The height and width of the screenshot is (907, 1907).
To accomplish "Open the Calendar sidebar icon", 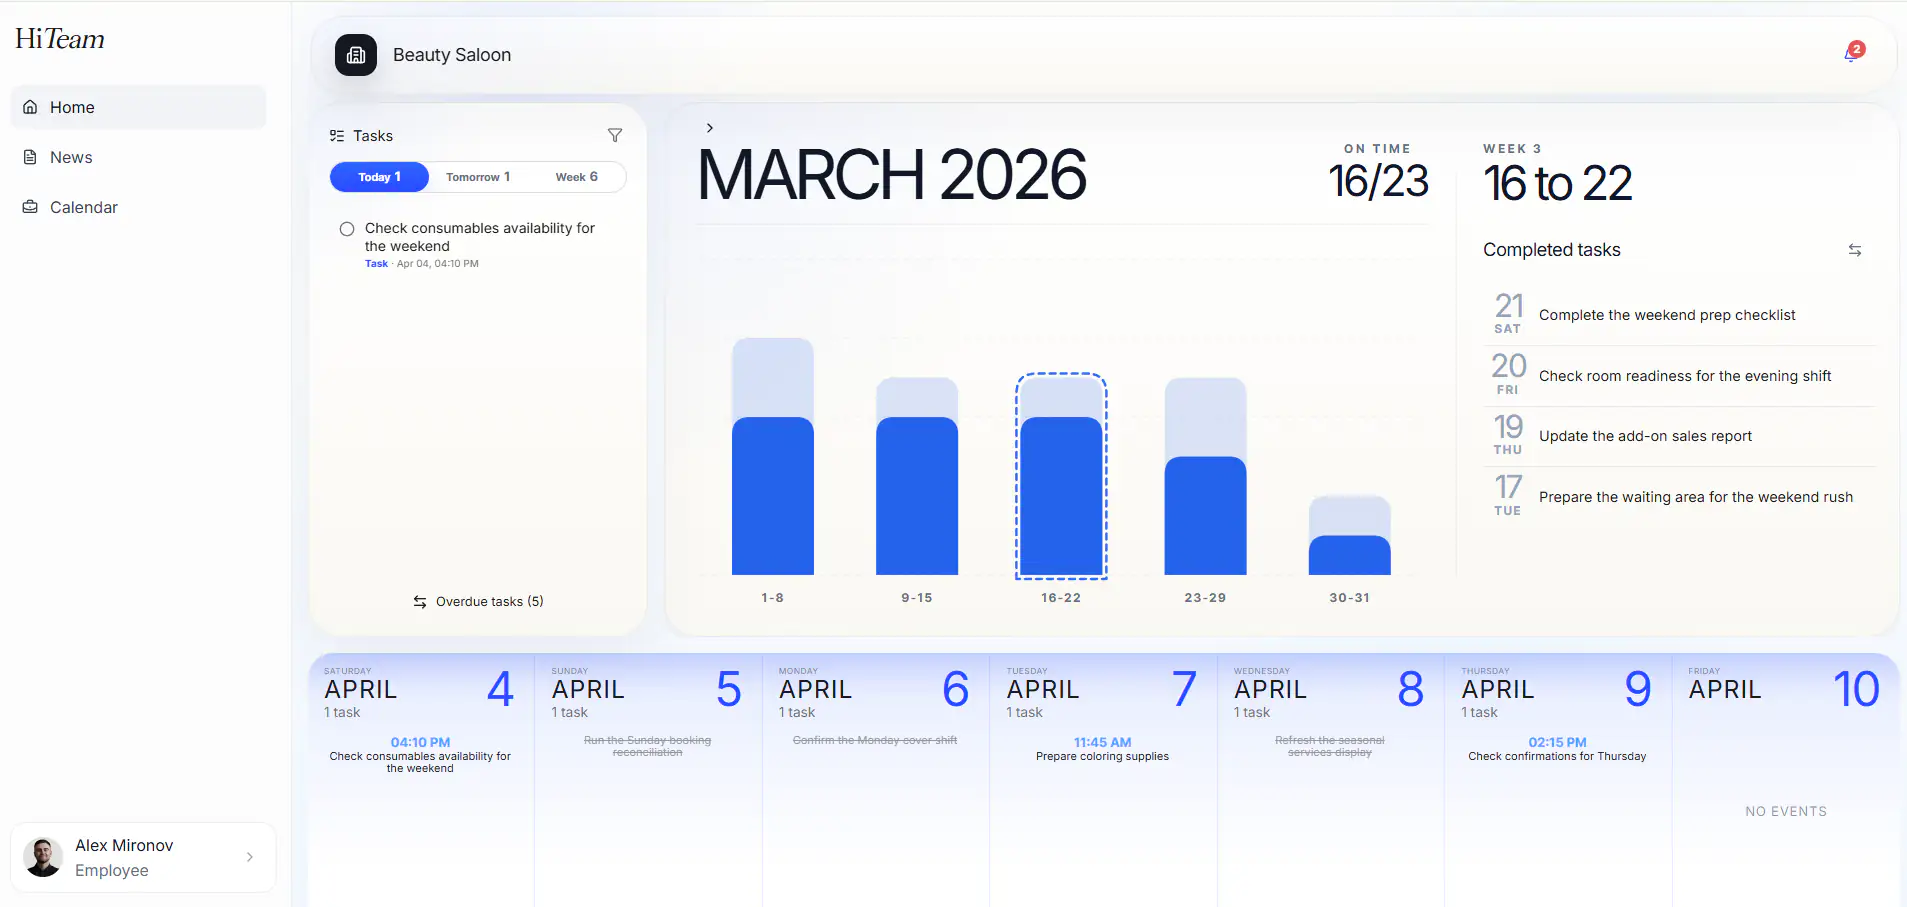I will point(29,207).
